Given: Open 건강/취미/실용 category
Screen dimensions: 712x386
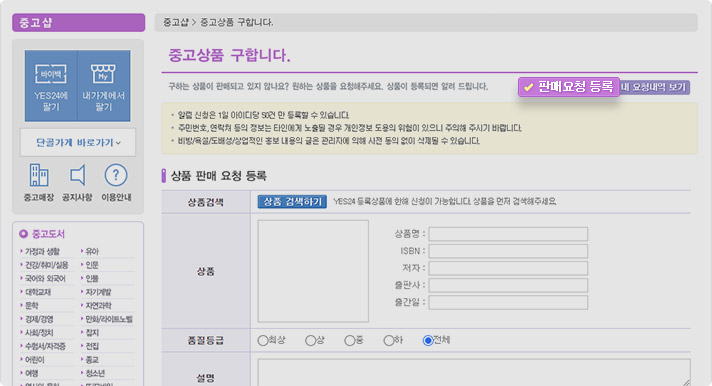Looking at the screenshot, I should pyautogui.click(x=46, y=265).
